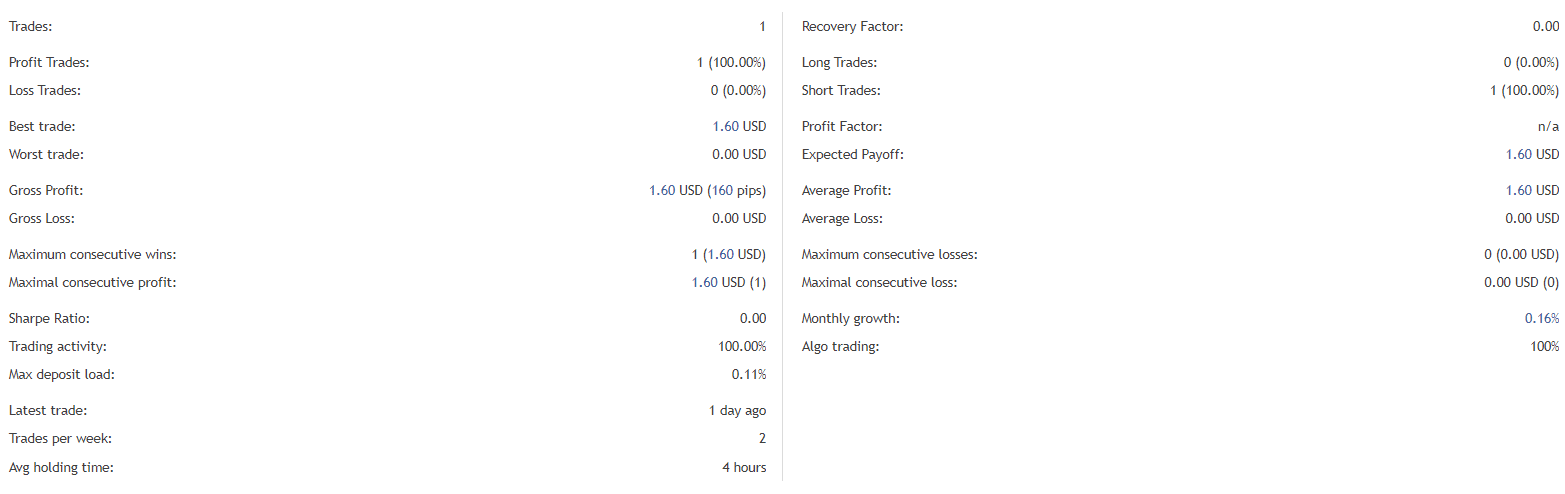The height and width of the screenshot is (494, 1565).
Task: Click the Gross Profit 1.60 USD amount
Action: [x=676, y=191]
